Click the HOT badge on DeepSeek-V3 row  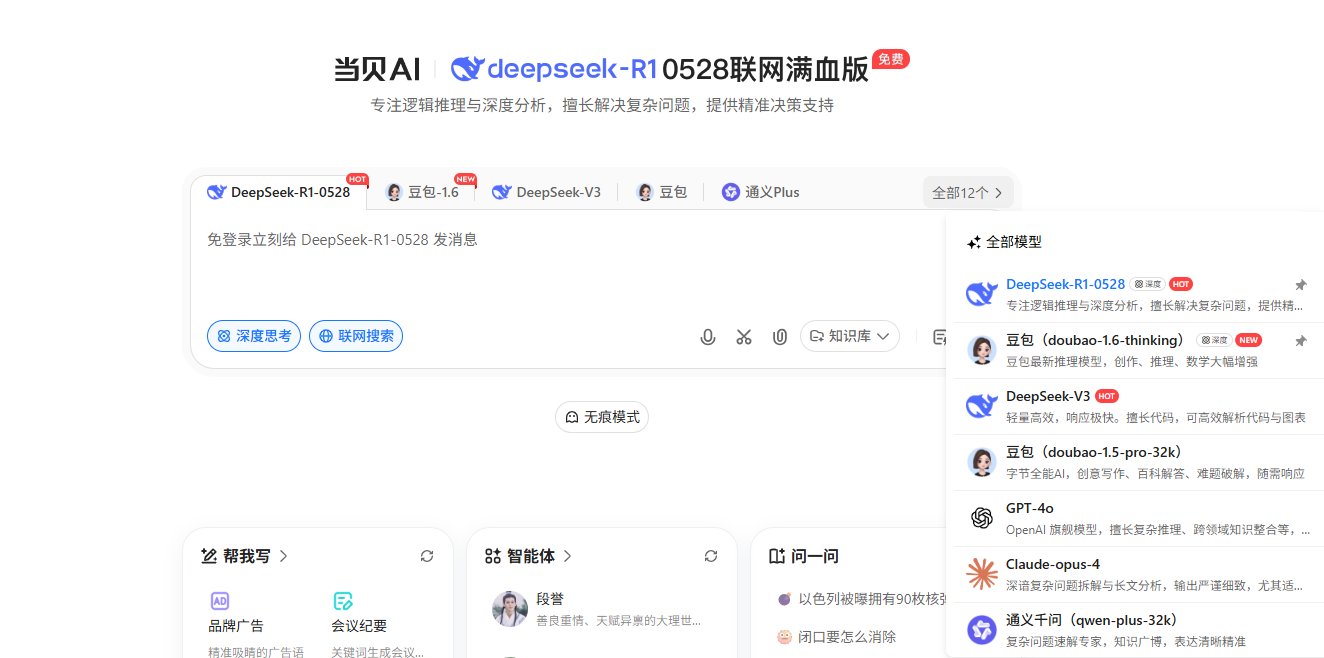[1106, 396]
